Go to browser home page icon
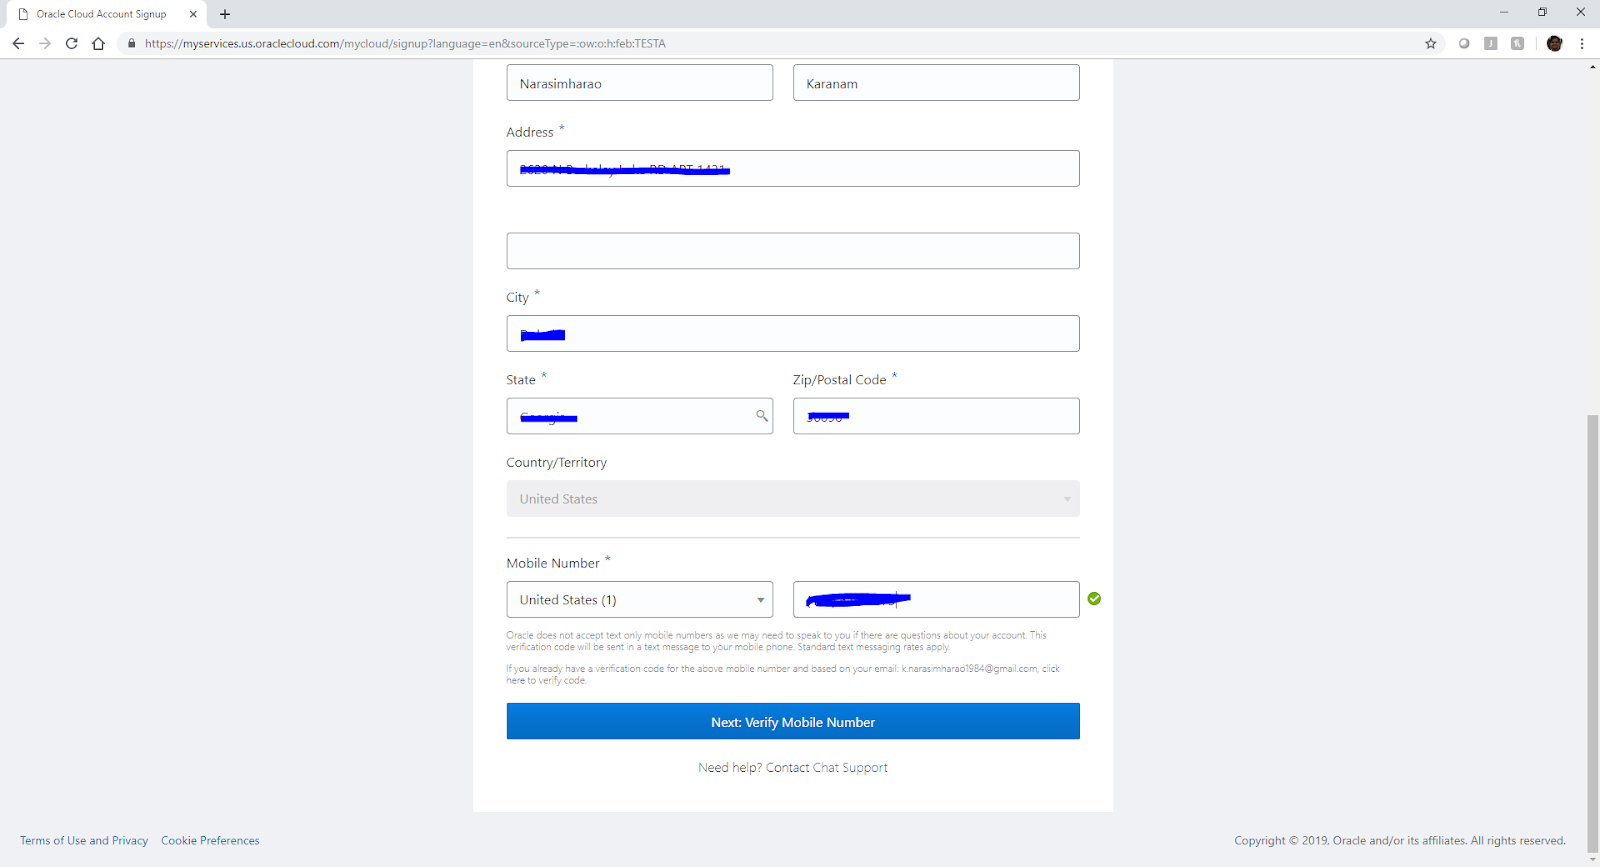This screenshot has width=1600, height=867. coord(98,43)
